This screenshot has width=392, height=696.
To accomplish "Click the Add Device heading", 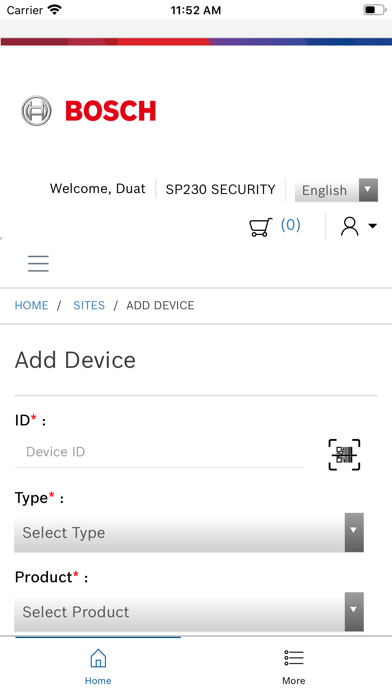I will pos(75,360).
